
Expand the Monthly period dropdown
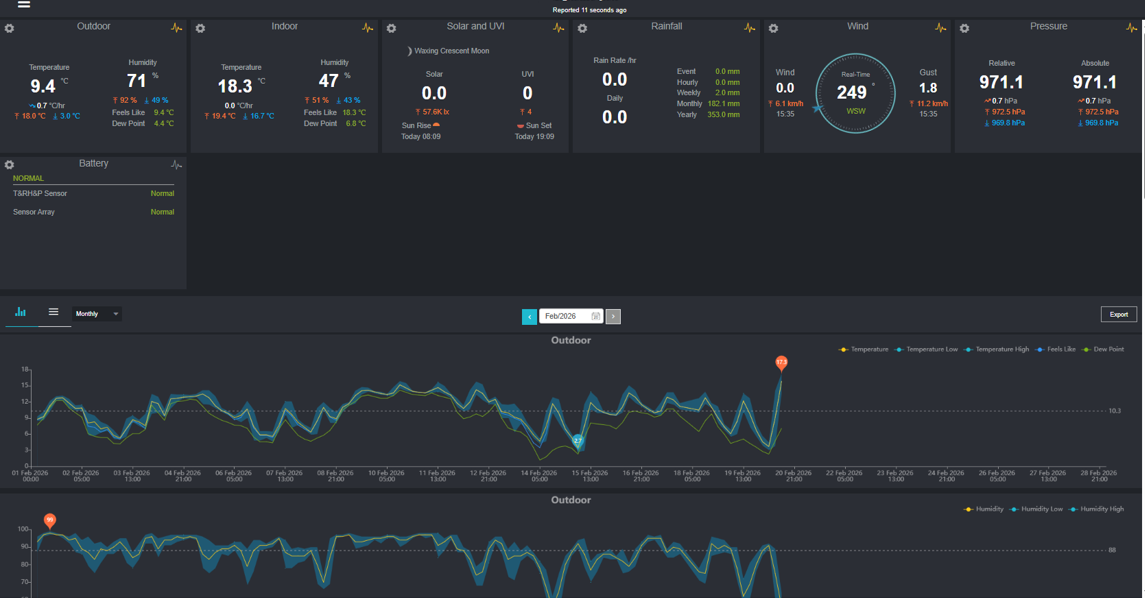[x=97, y=314]
